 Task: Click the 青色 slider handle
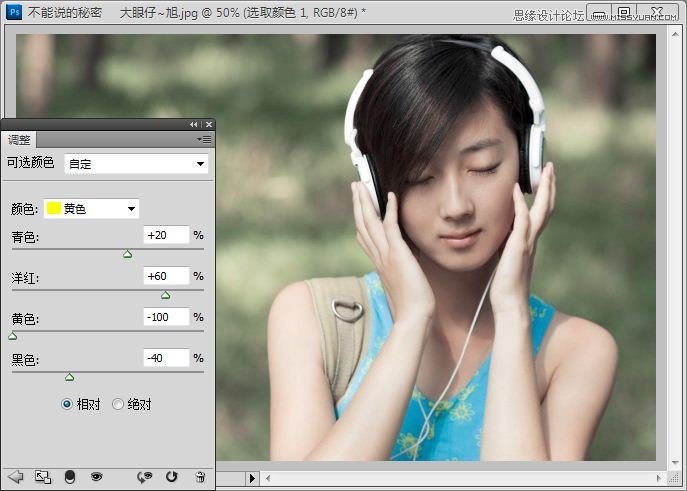point(127,254)
